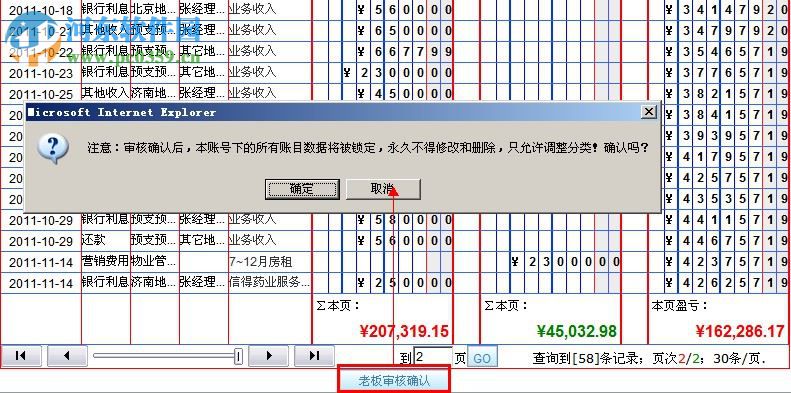Viewport: 791px width, 393px height.
Task: Select the 2011-10-18 date cell
Action: [41, 10]
